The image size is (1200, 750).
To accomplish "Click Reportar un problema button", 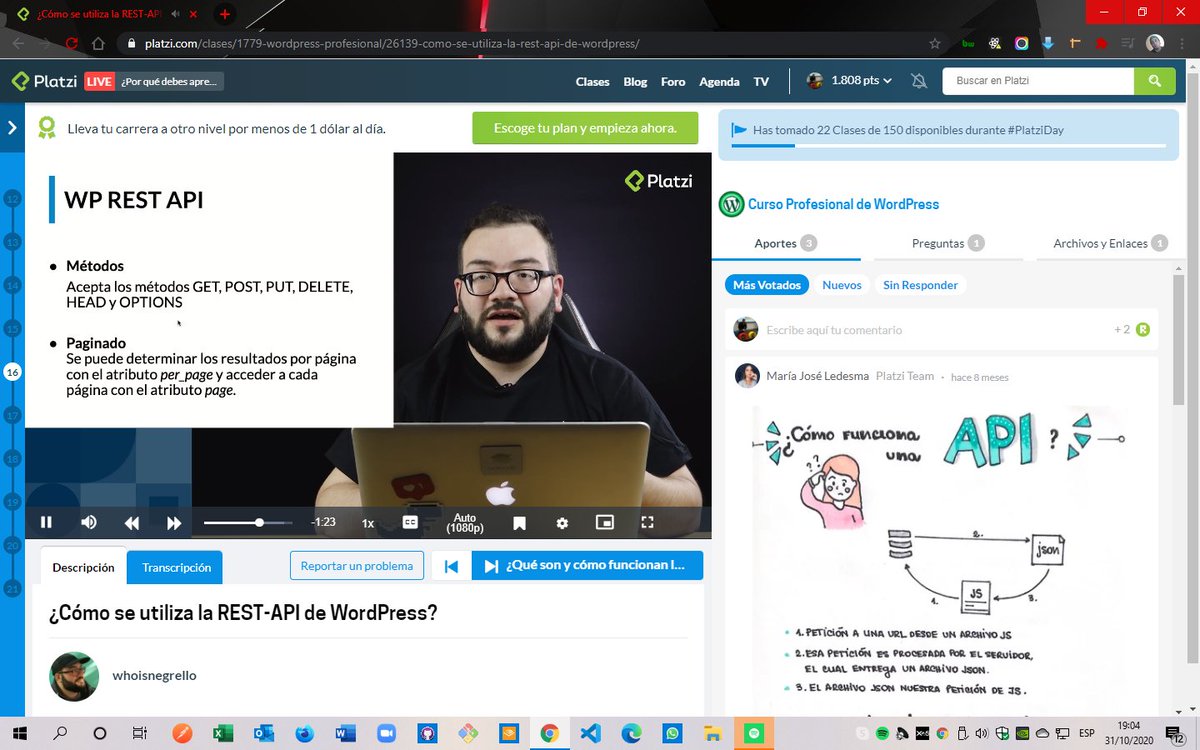I will [357, 565].
